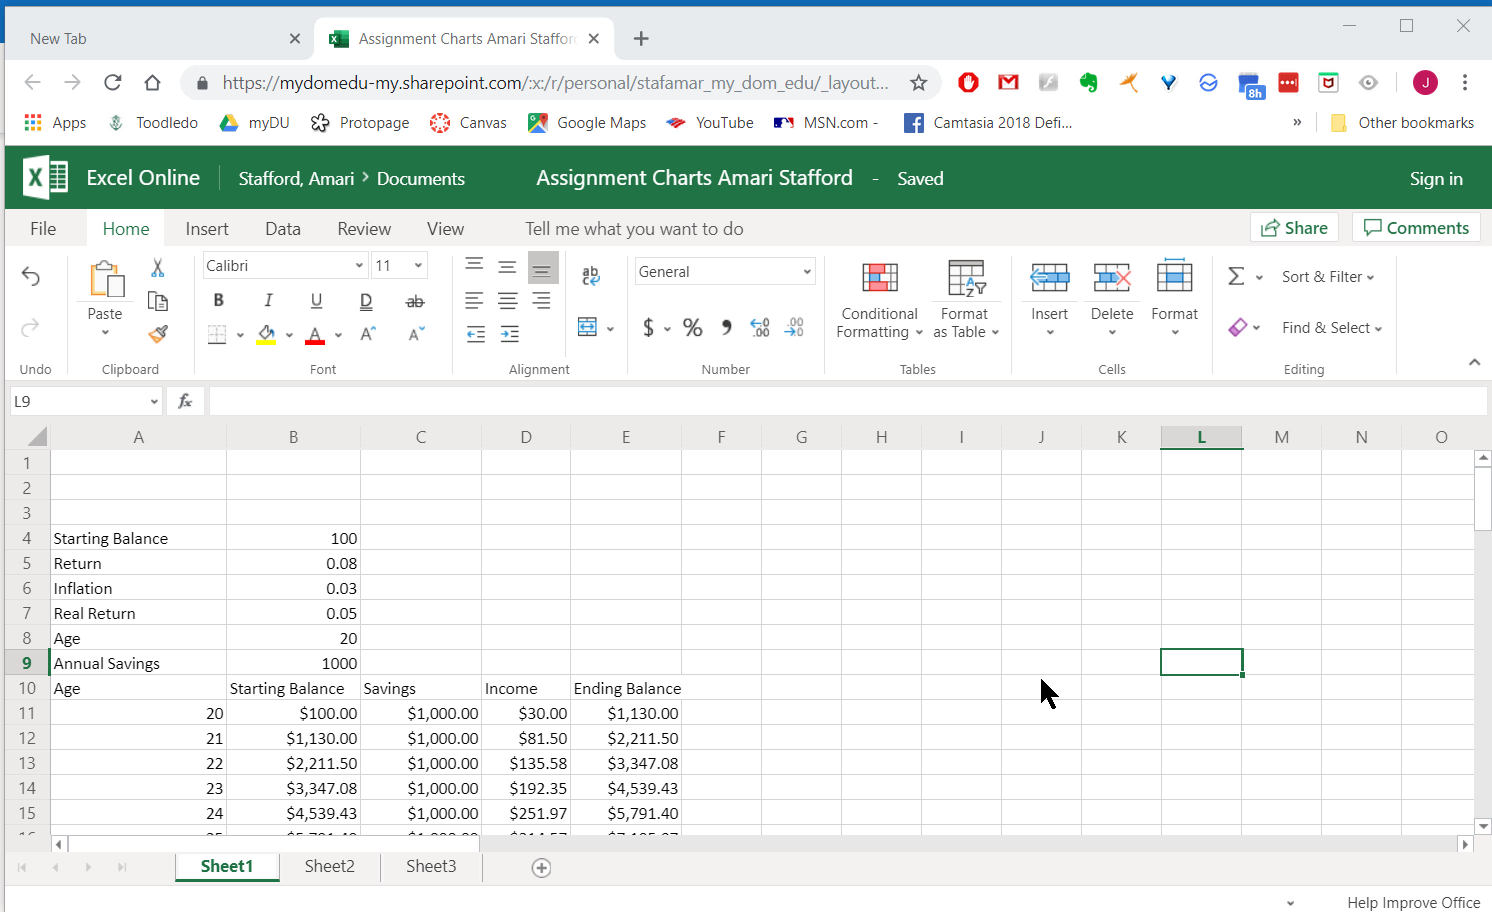The width and height of the screenshot is (1492, 912).
Task: Toggle Italic formatting
Action: [x=268, y=301]
